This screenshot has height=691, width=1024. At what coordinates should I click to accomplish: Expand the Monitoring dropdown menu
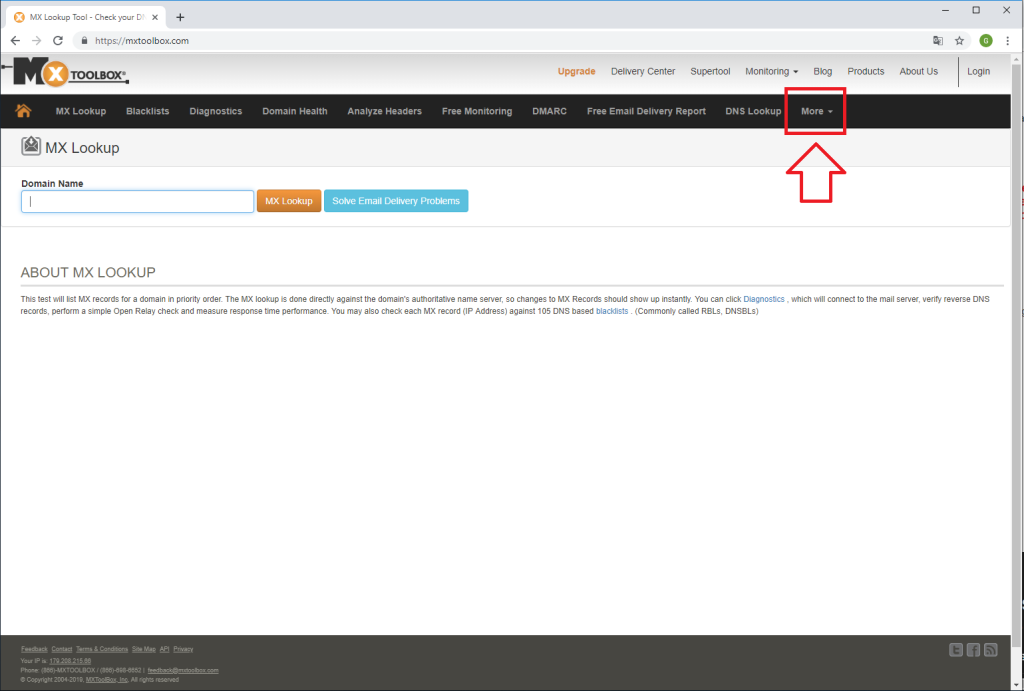(771, 71)
